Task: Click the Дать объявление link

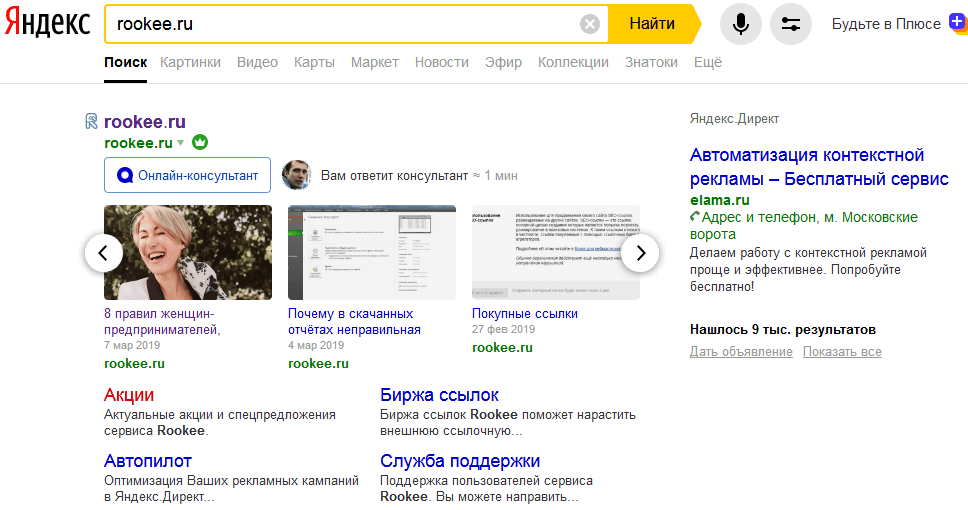Action: pyautogui.click(x=741, y=352)
